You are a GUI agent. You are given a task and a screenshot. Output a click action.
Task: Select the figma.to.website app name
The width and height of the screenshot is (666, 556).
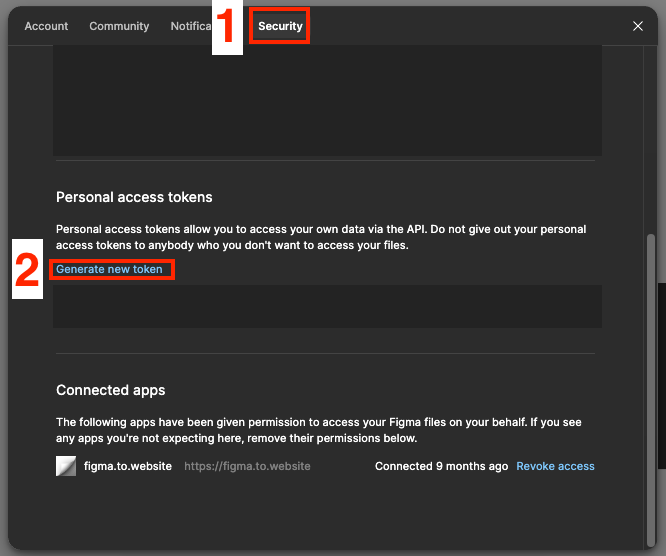pyautogui.click(x=128, y=466)
